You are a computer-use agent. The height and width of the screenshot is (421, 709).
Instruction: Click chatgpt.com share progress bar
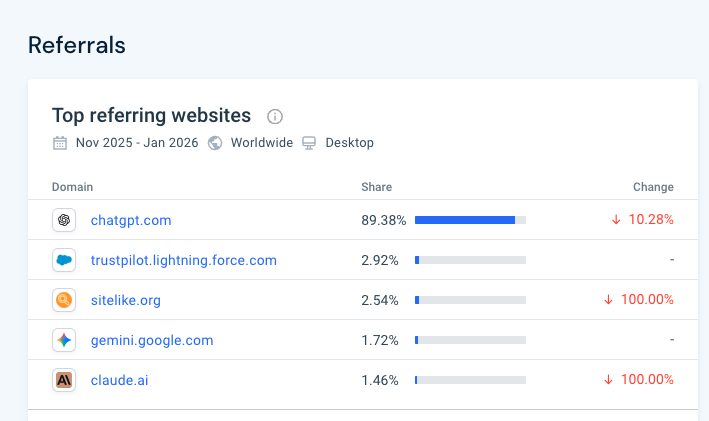point(470,220)
